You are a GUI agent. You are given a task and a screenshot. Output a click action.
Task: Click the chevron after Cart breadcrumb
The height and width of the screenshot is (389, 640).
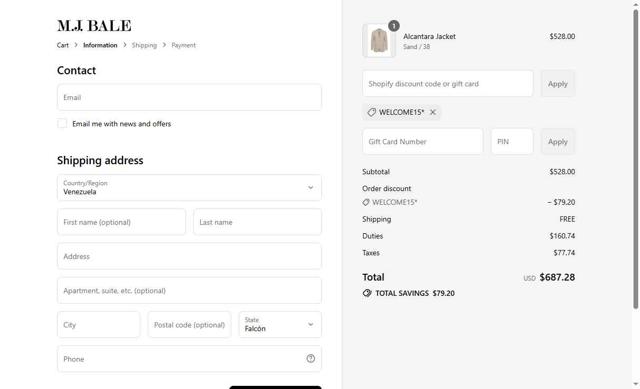click(76, 45)
